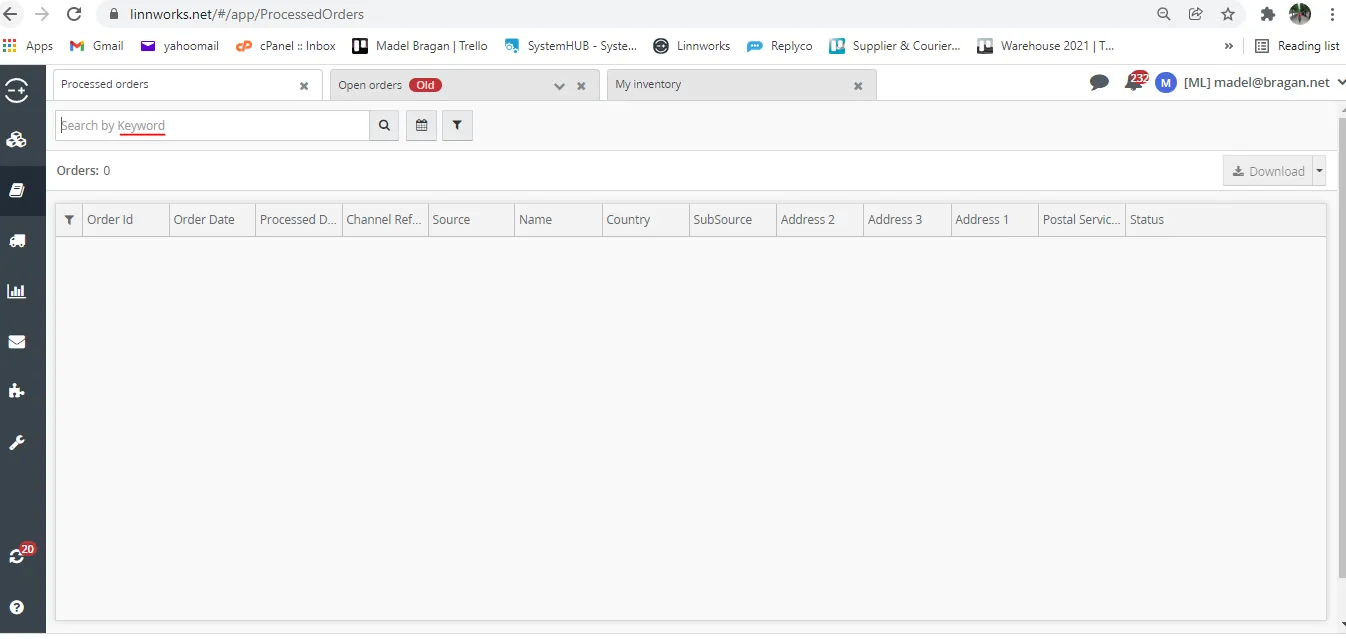The image size is (1346, 639).
Task: Close the Open orders tab
Action: 581,86
